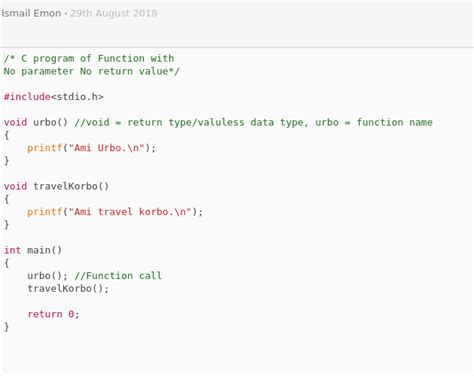Click the "int main()" line
The height and width of the screenshot is (376, 474).
[33, 250]
